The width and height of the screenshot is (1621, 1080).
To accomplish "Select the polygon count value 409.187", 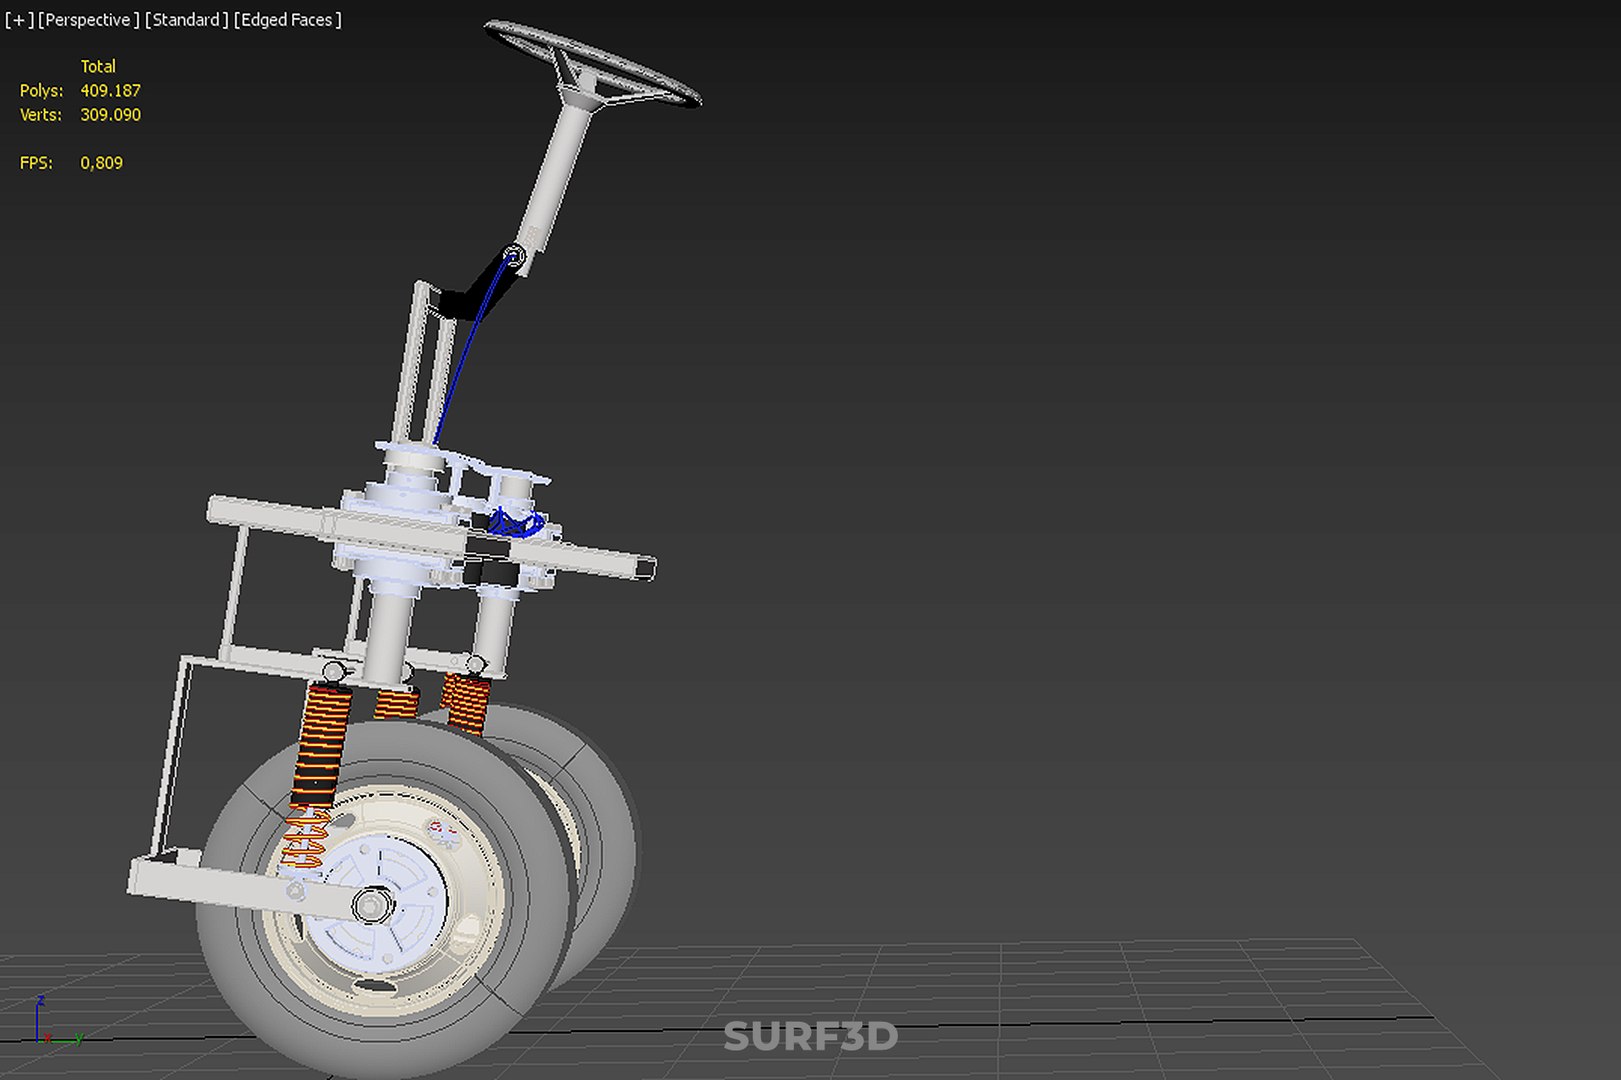I will click(x=110, y=91).
